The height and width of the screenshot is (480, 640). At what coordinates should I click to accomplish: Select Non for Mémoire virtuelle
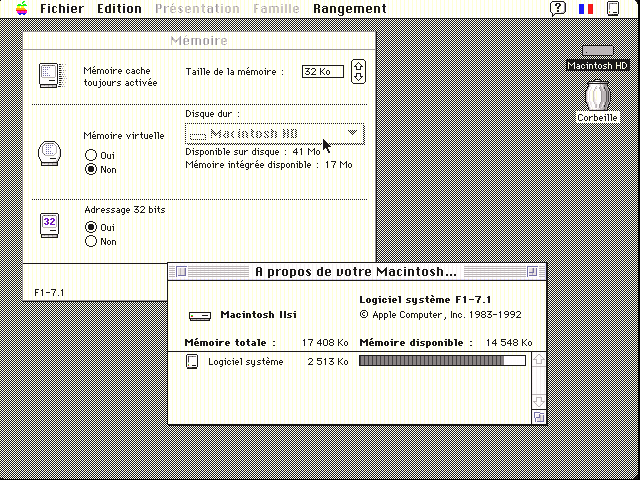pos(91,169)
